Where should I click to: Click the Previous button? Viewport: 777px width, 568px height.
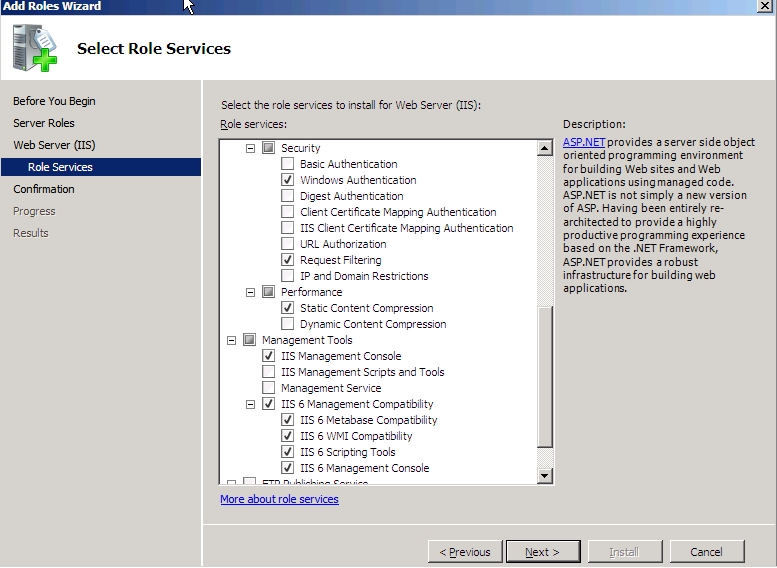465,552
